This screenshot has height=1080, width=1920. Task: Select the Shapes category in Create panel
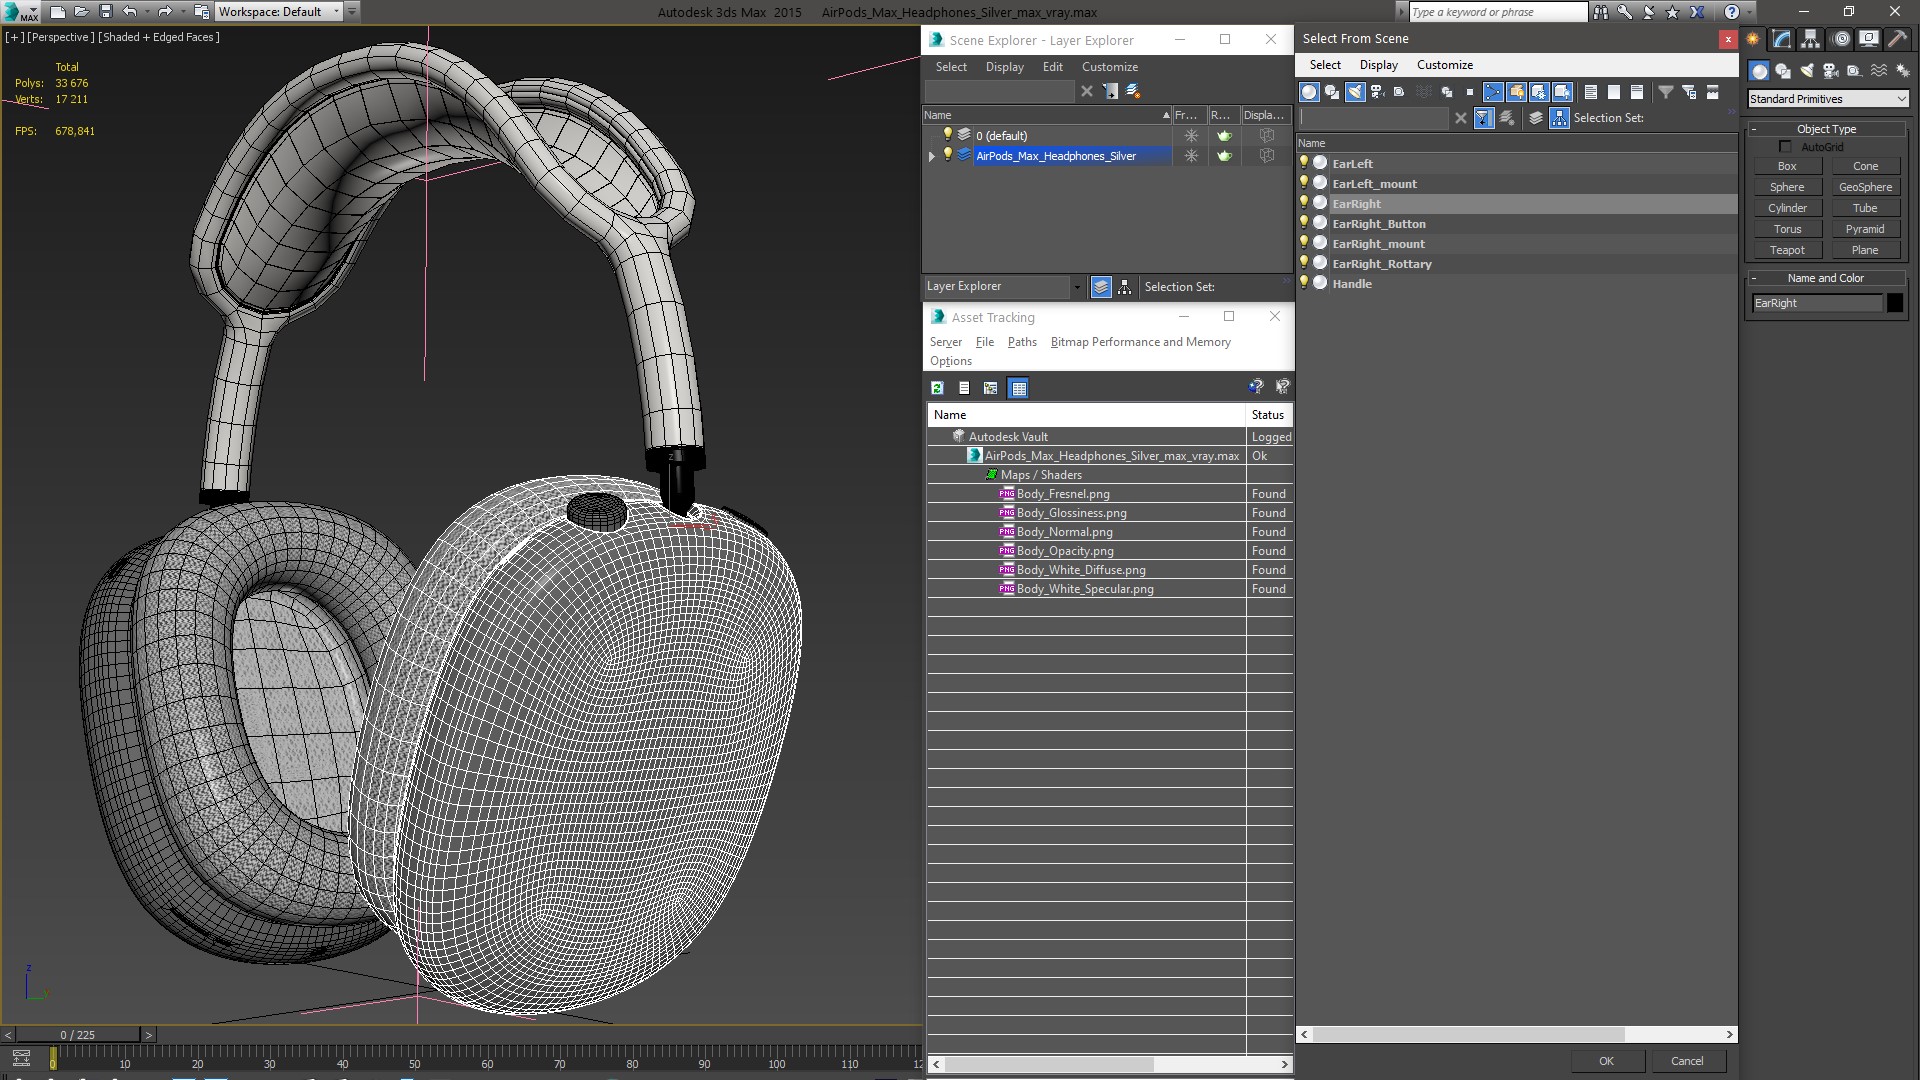[x=1783, y=71]
